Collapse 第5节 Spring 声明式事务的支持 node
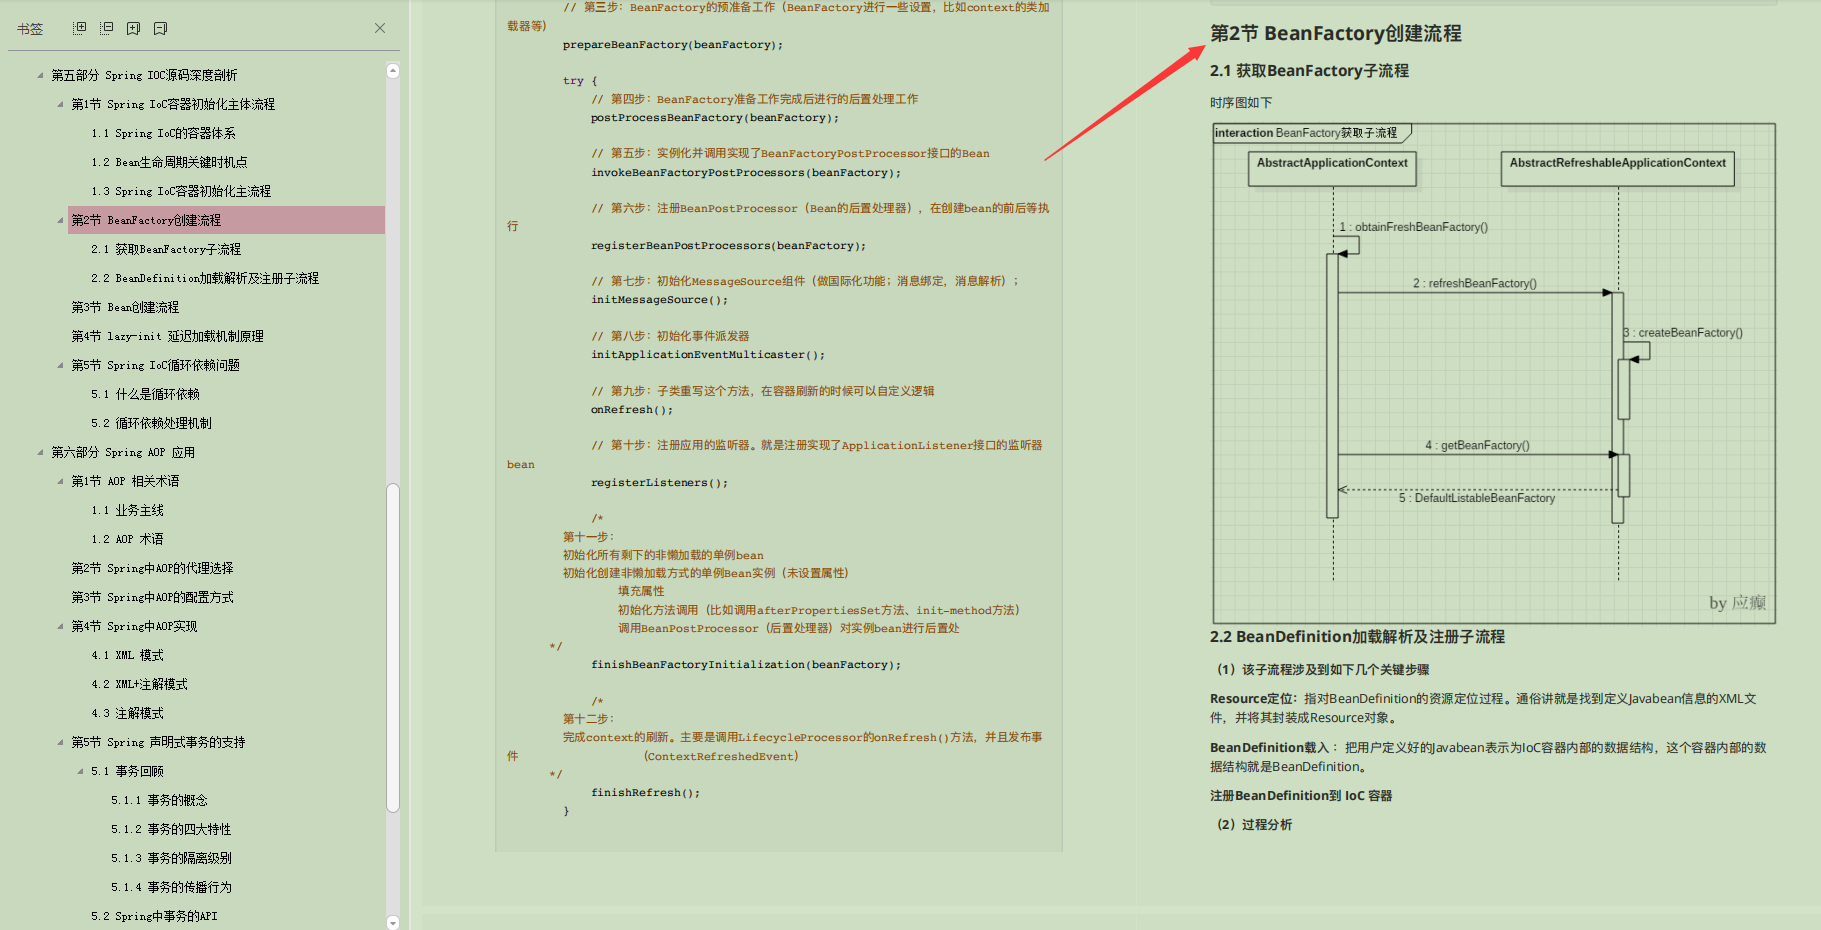This screenshot has width=1821, height=930. point(60,742)
